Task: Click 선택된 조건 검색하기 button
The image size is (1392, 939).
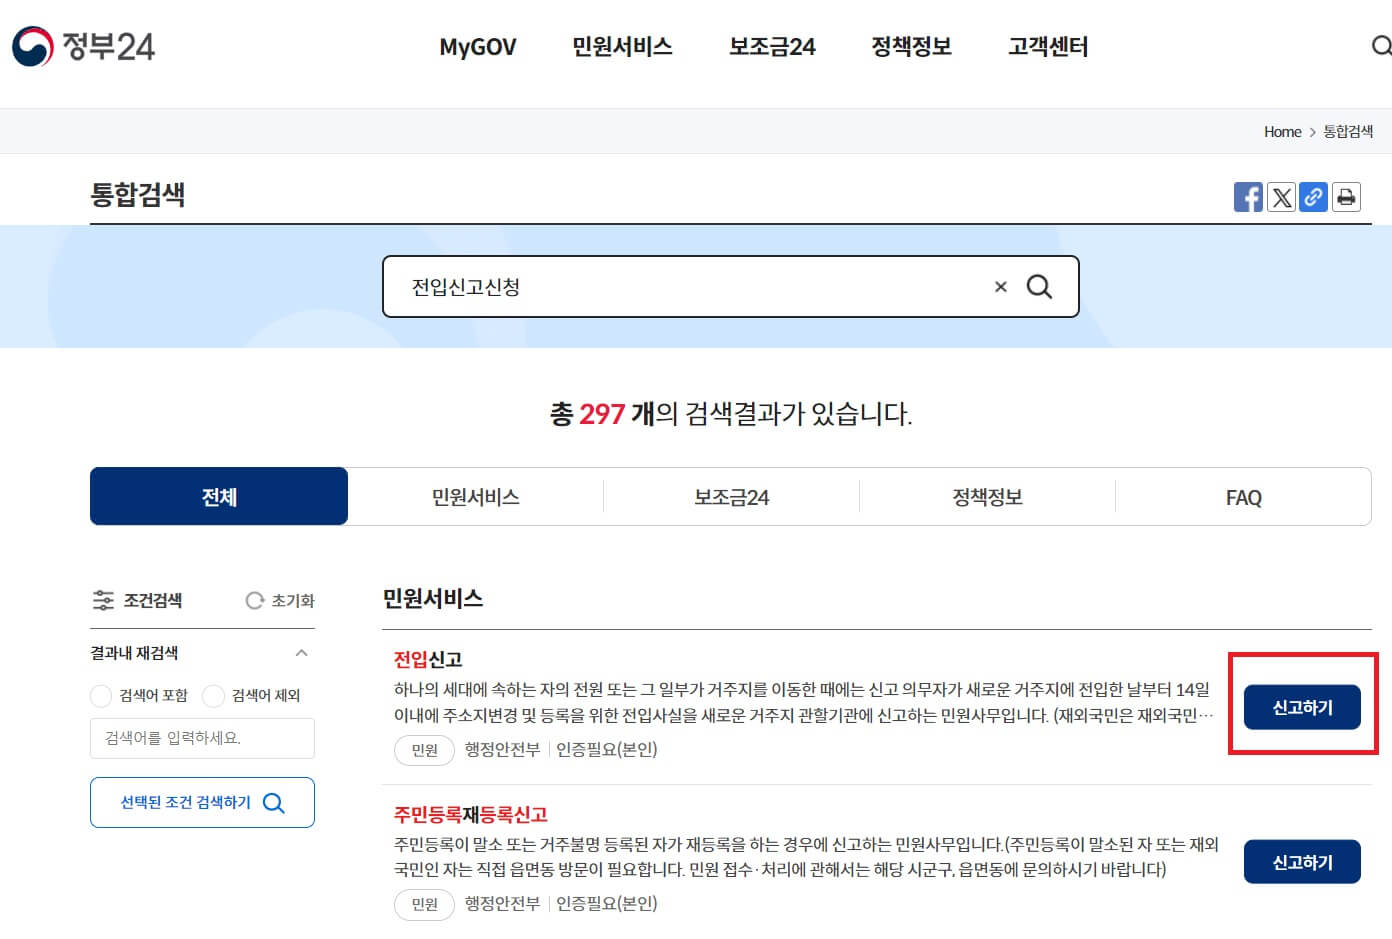Action: tap(202, 802)
